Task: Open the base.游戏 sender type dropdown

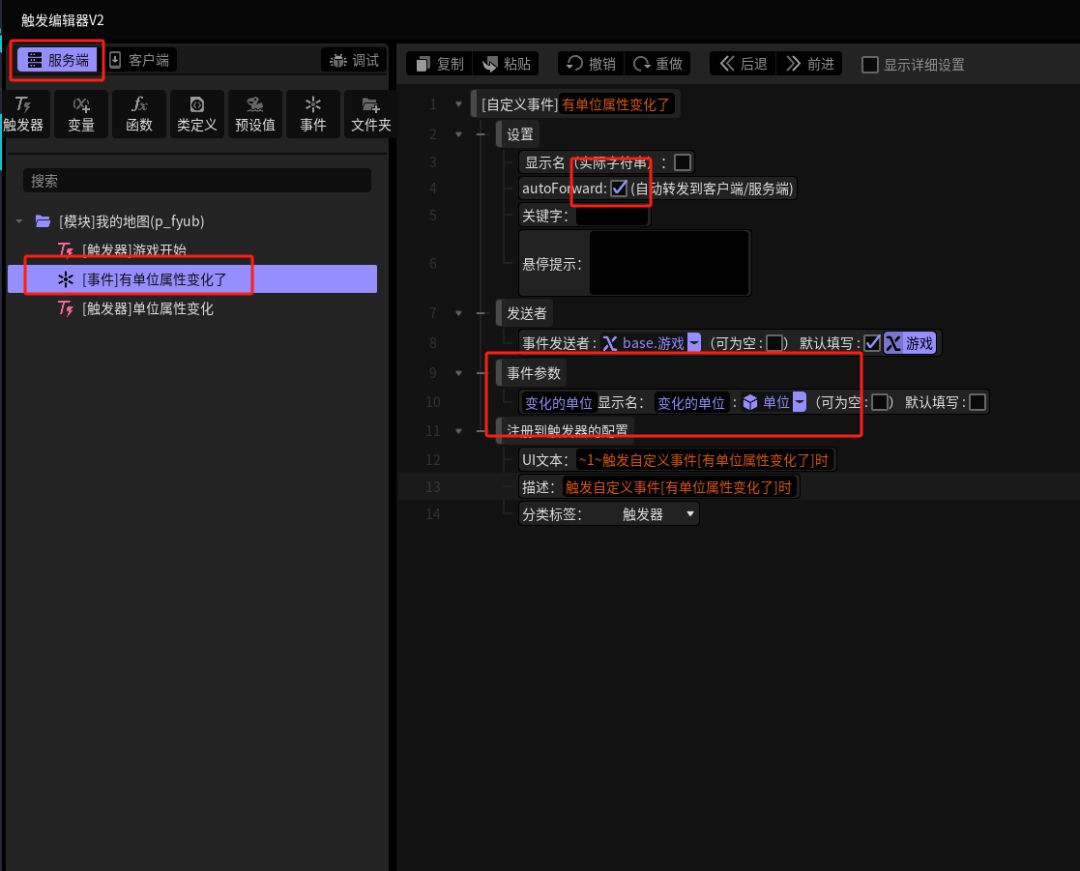Action: point(694,343)
